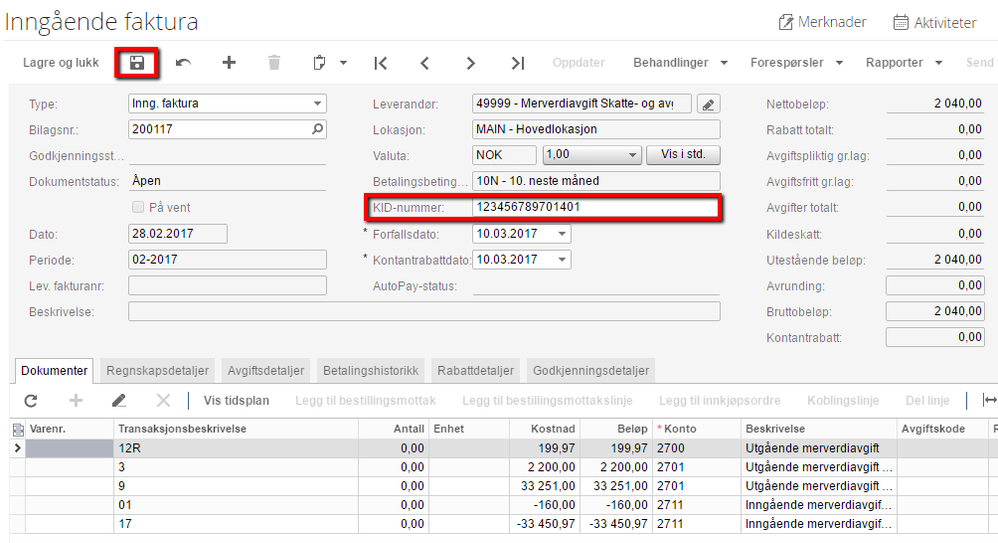Click search magnifier in Bilagsnr field
The height and width of the screenshot is (543, 998).
[x=317, y=129]
